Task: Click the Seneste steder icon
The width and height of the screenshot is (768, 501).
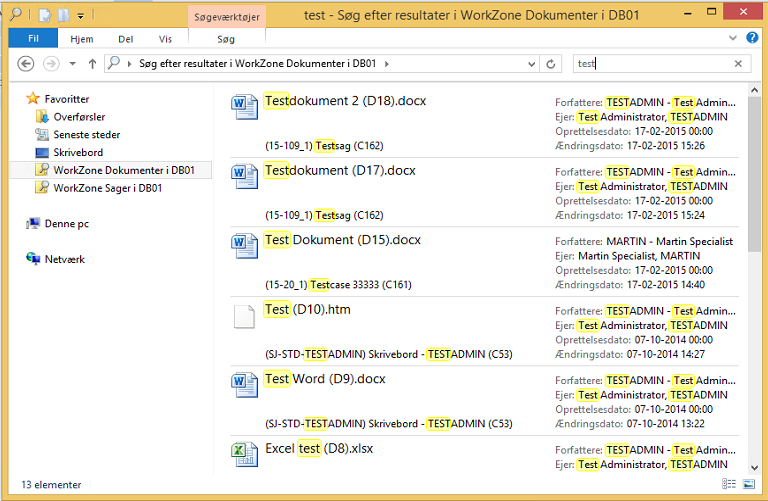Action: coord(42,134)
